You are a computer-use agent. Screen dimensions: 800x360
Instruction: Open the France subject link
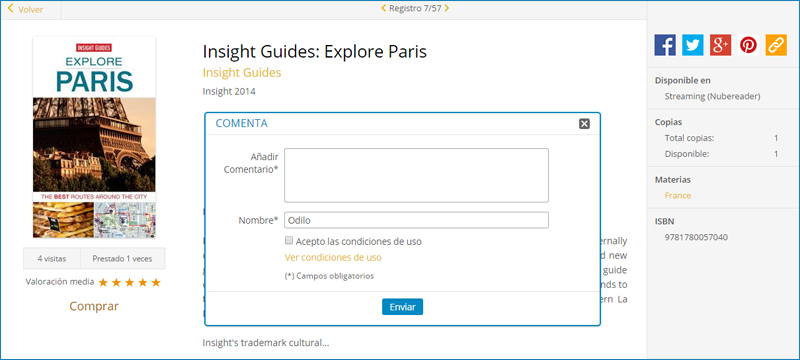[678, 196]
